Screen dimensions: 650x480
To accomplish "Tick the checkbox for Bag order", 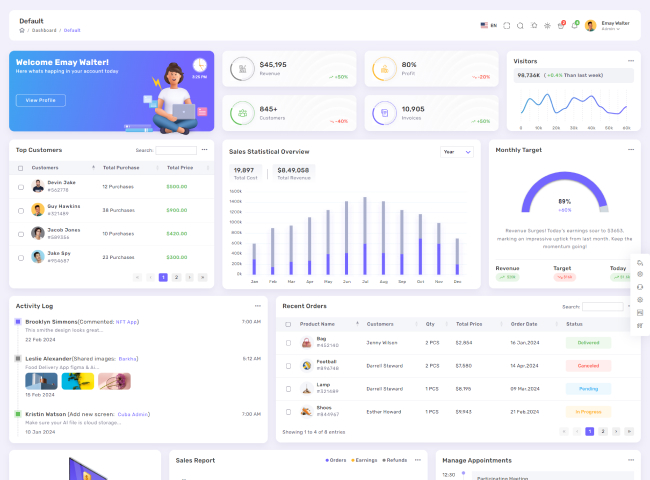I will click(x=289, y=342).
